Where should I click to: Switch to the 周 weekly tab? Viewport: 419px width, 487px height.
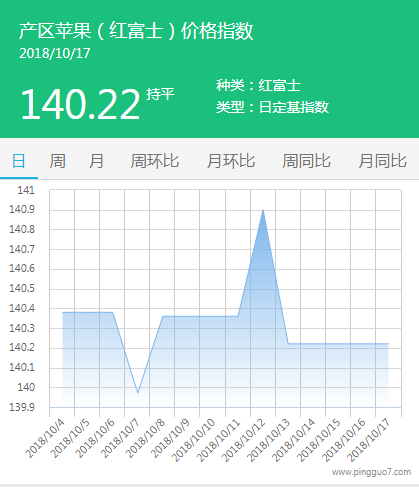point(57,161)
